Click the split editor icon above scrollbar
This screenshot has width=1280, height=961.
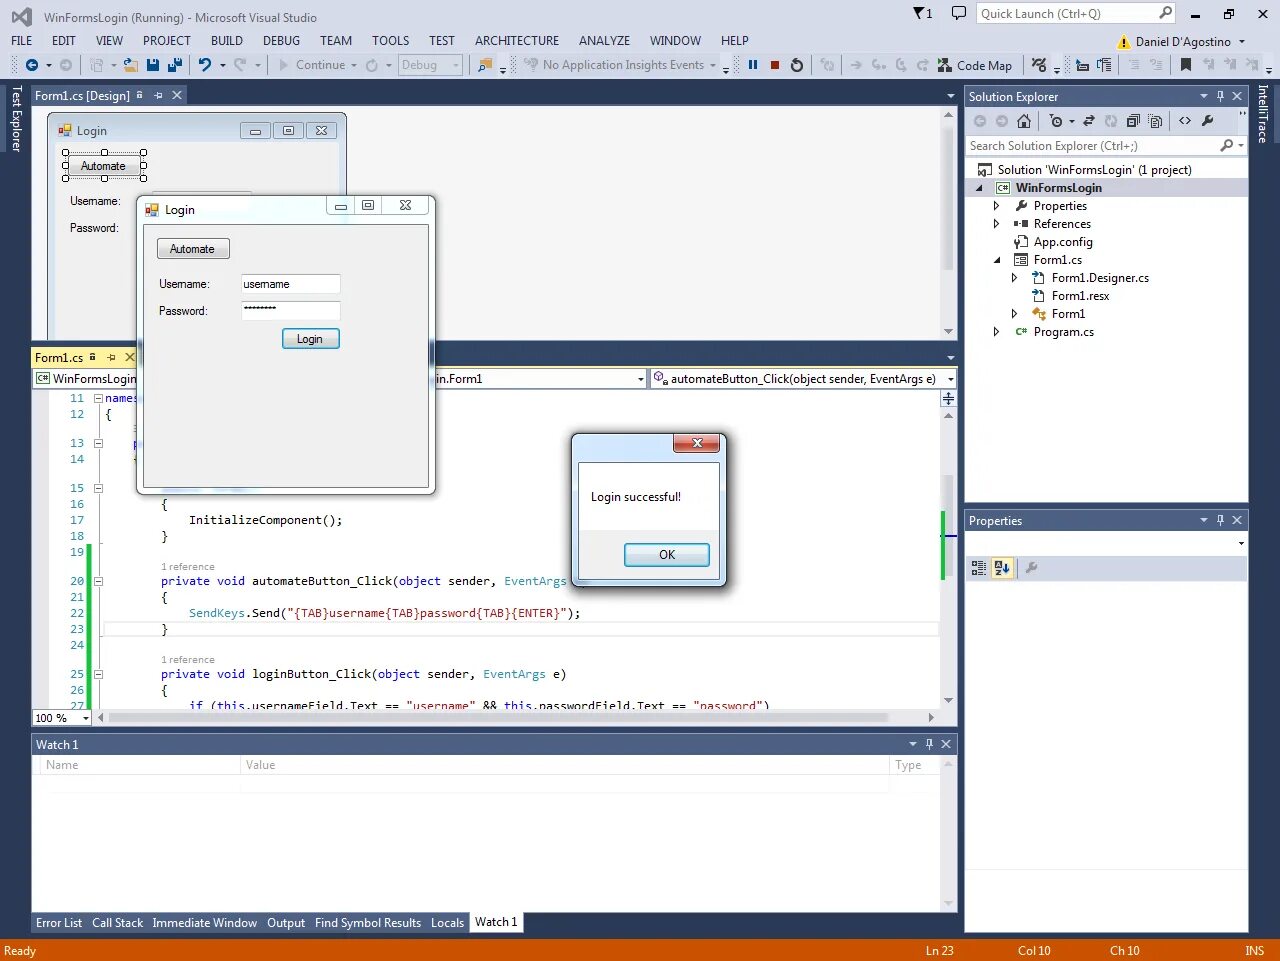click(x=948, y=398)
